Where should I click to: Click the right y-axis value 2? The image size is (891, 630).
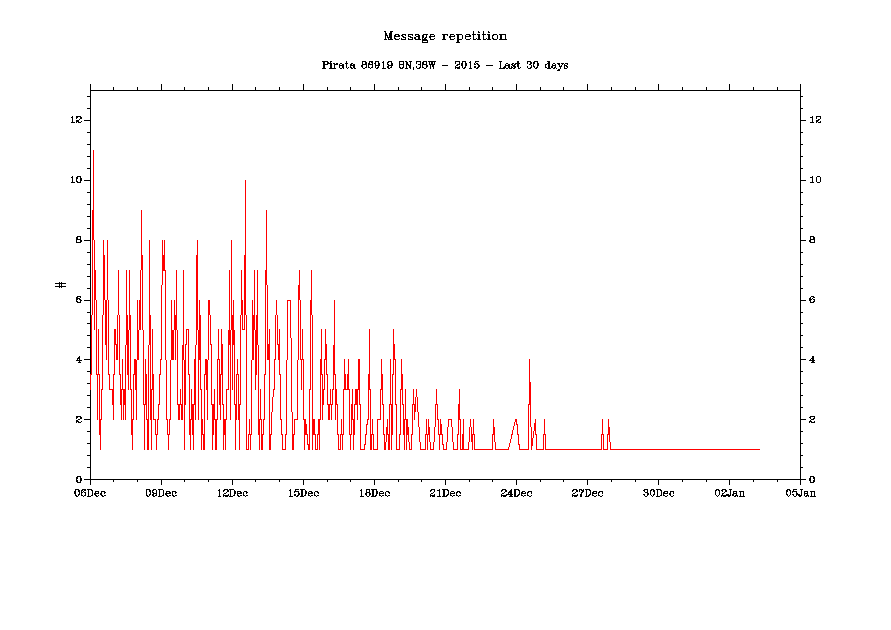pyautogui.click(x=813, y=419)
